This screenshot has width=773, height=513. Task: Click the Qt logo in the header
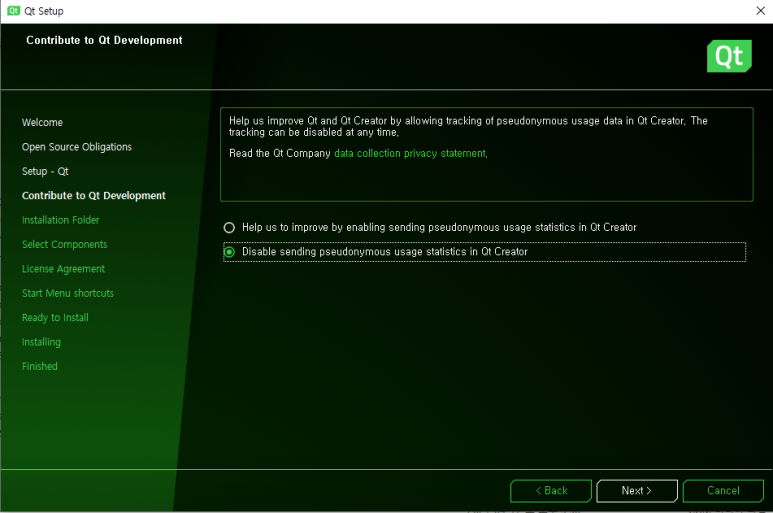(x=729, y=56)
